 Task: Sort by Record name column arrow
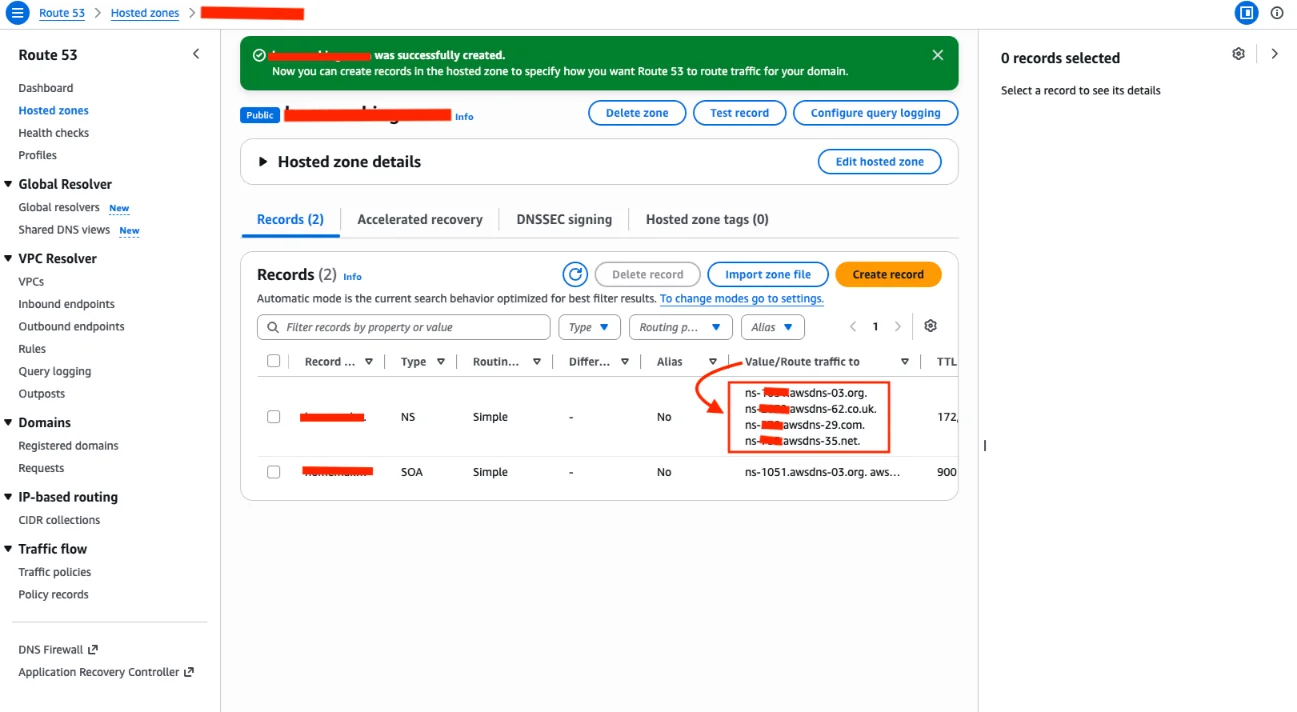[369, 362]
